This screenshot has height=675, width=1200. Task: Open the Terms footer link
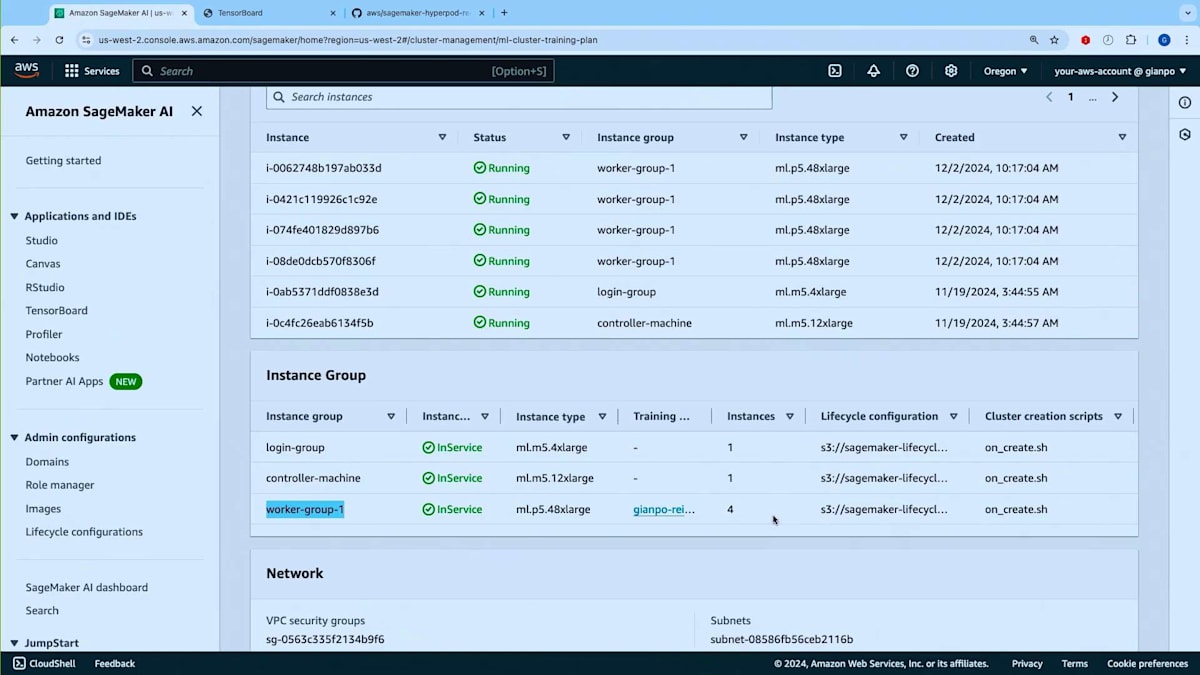pos(1074,663)
